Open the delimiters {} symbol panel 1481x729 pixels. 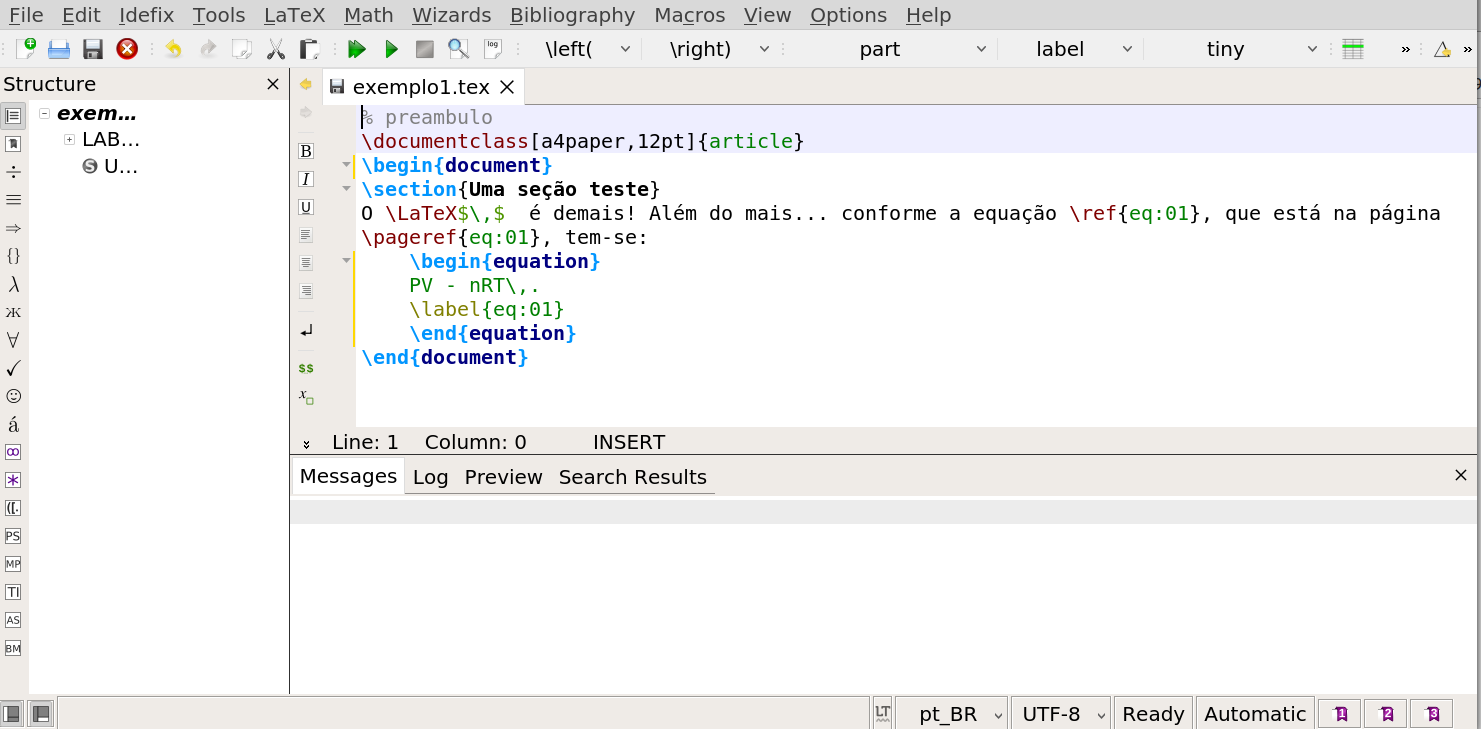point(13,256)
